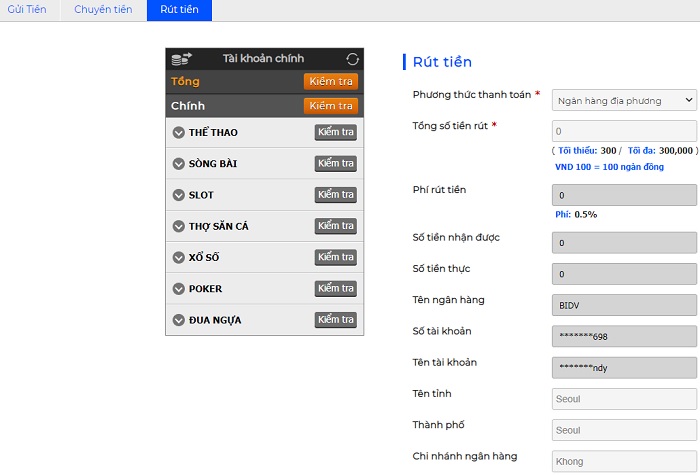The width and height of the screenshot is (700, 475).
Task: Expand the THỂ THAO chevron icon
Action: [x=178, y=133]
